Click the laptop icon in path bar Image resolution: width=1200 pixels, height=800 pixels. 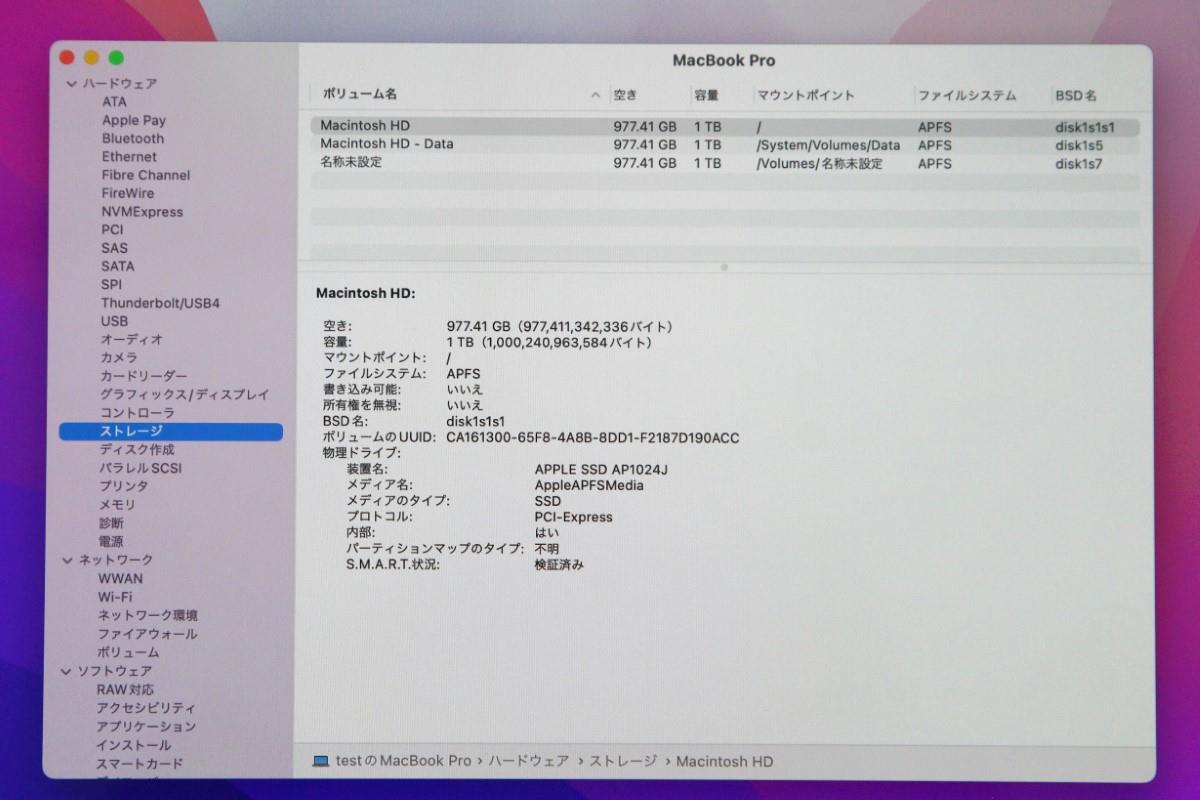[320, 762]
